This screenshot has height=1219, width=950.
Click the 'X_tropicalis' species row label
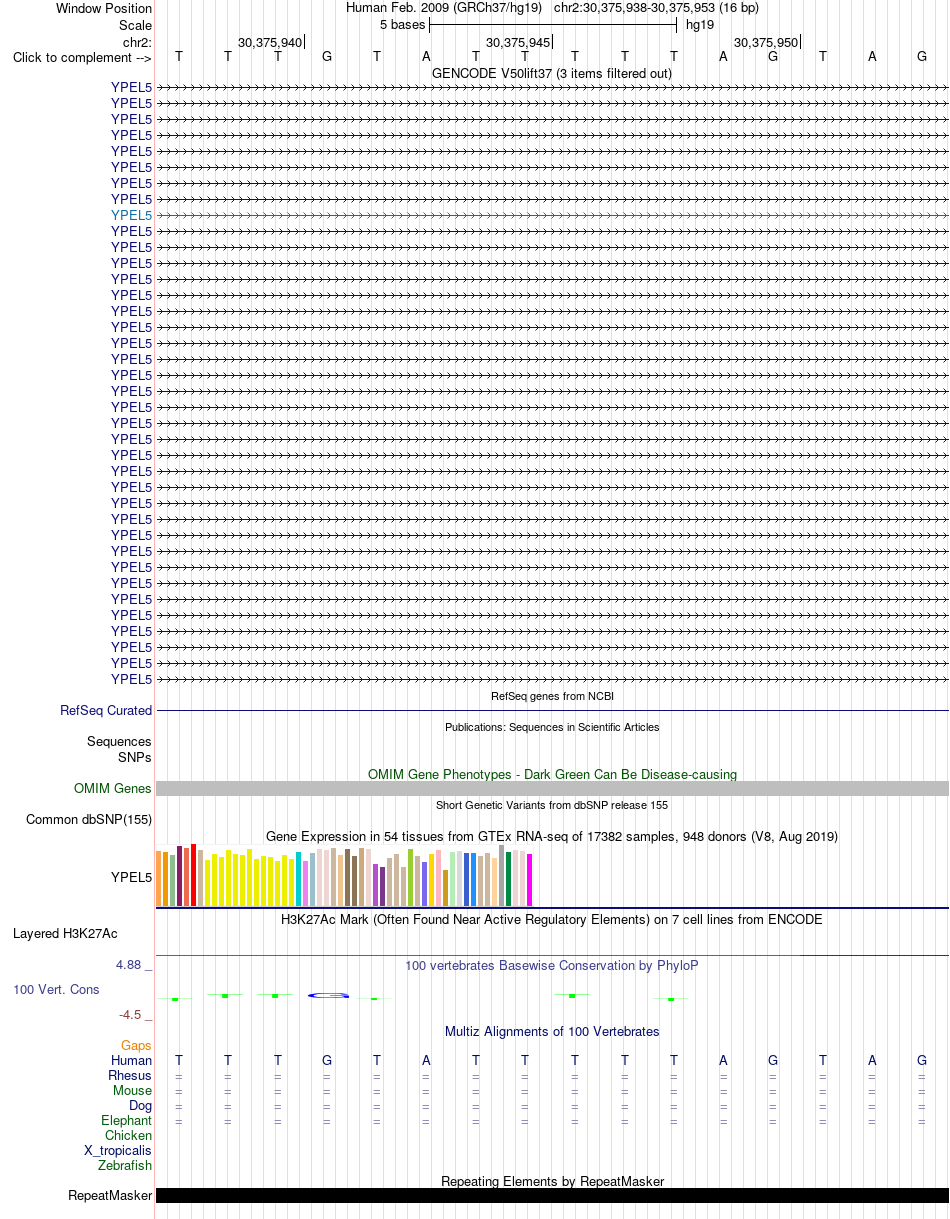tap(118, 1151)
